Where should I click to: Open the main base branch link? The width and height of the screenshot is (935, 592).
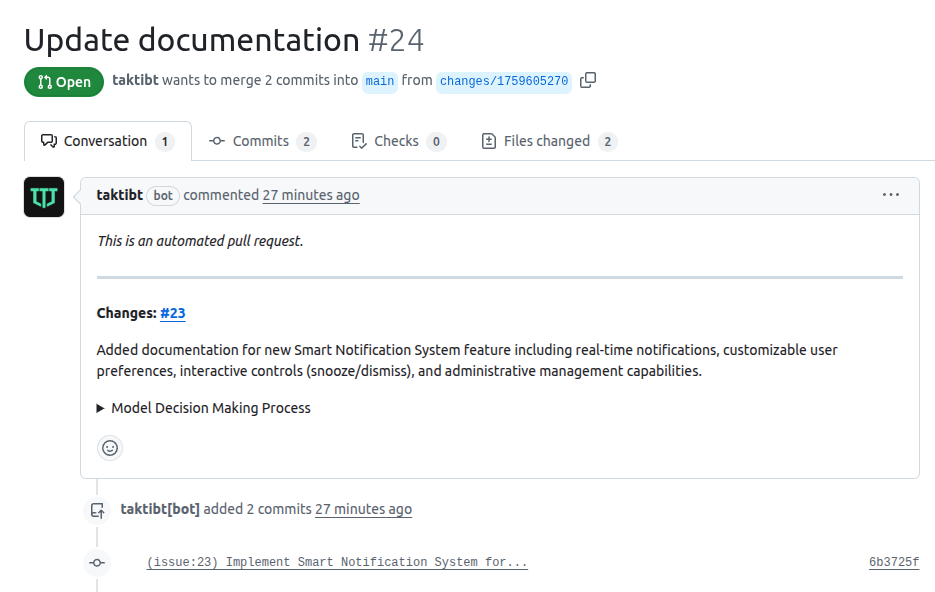click(x=379, y=81)
